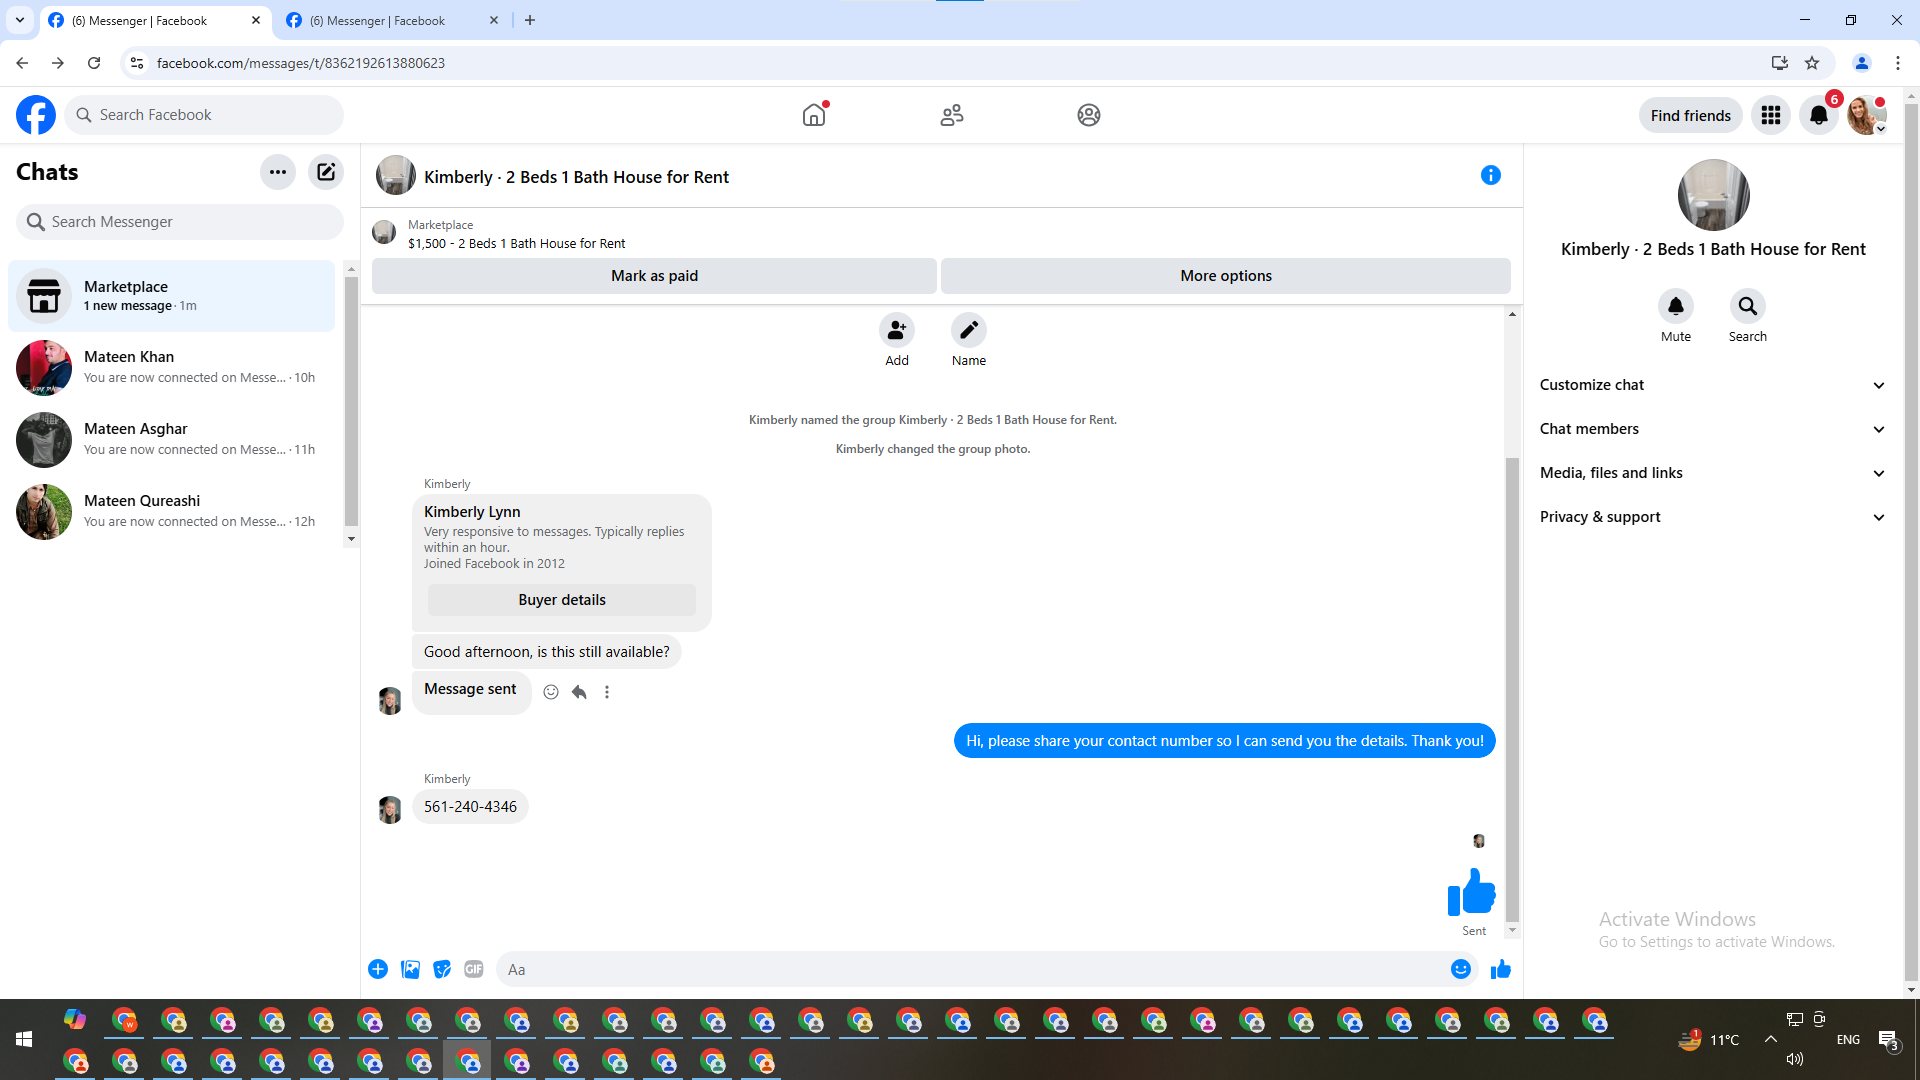Viewport: 1920px width, 1080px height.
Task: Expand Media, files and links section
Action: [x=1713, y=473]
